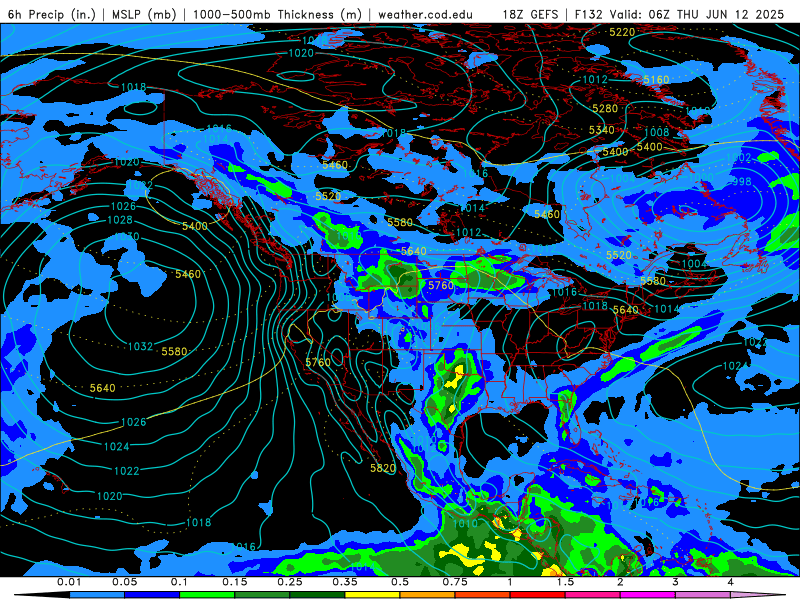Viewport: 800px width, 600px height.
Task: Click the 998 low pressure label
Action: pyautogui.click(x=741, y=181)
